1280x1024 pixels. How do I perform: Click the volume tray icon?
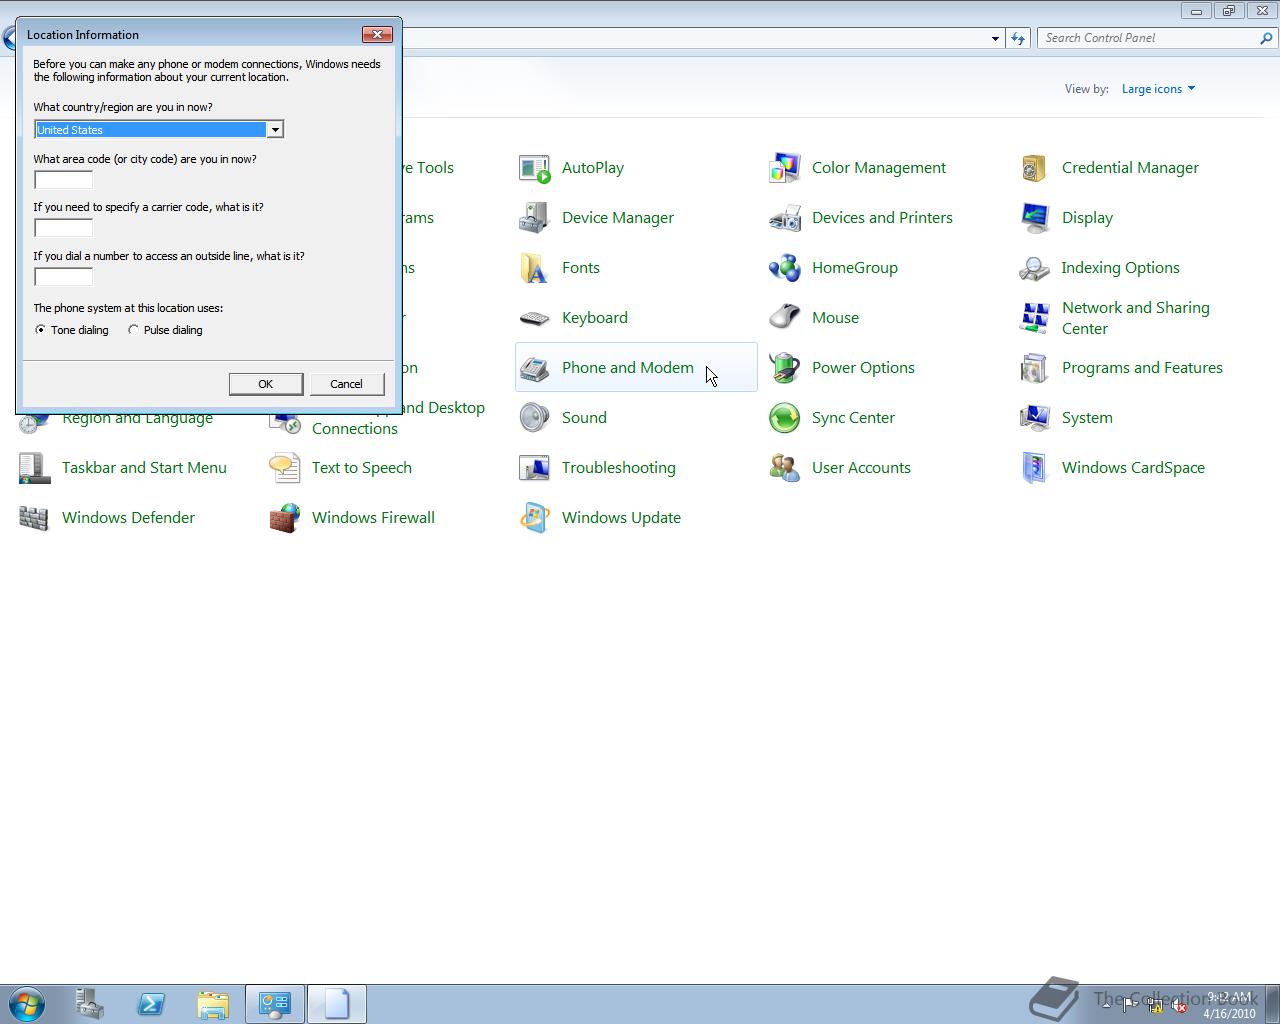tap(1180, 1006)
